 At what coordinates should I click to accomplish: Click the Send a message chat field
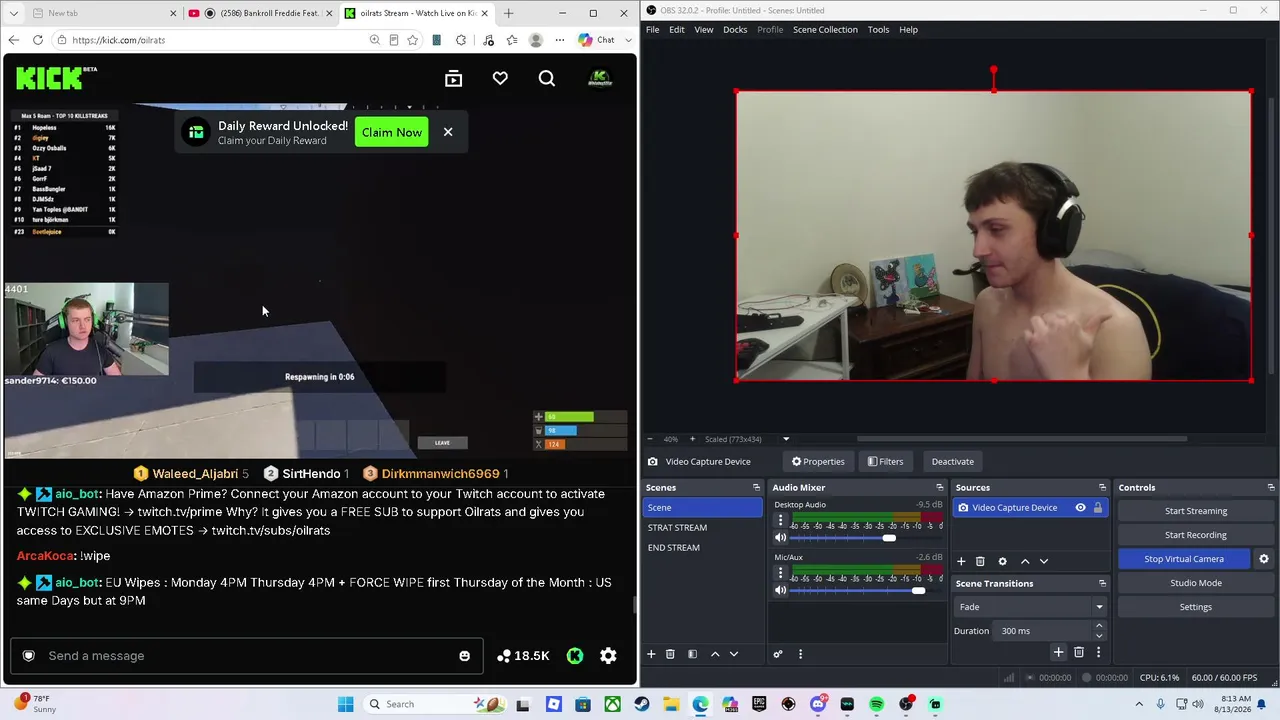[x=246, y=656]
